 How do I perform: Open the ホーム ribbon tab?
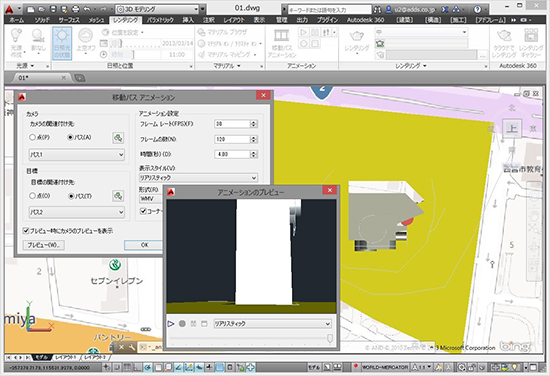[16, 20]
